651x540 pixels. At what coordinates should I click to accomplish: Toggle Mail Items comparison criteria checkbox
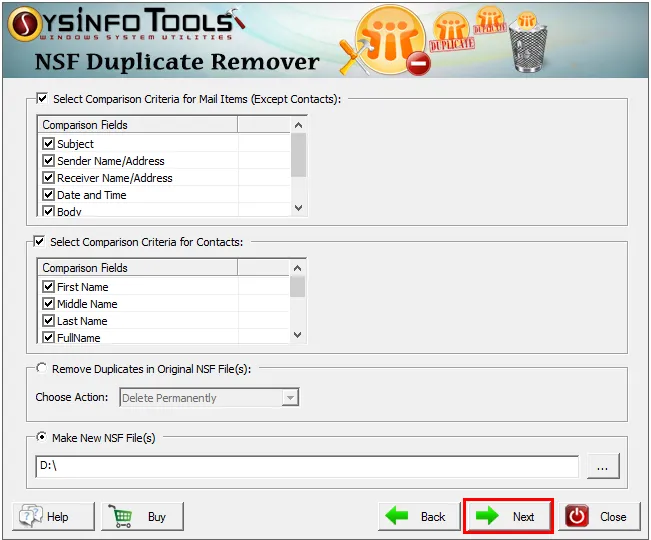coord(42,99)
